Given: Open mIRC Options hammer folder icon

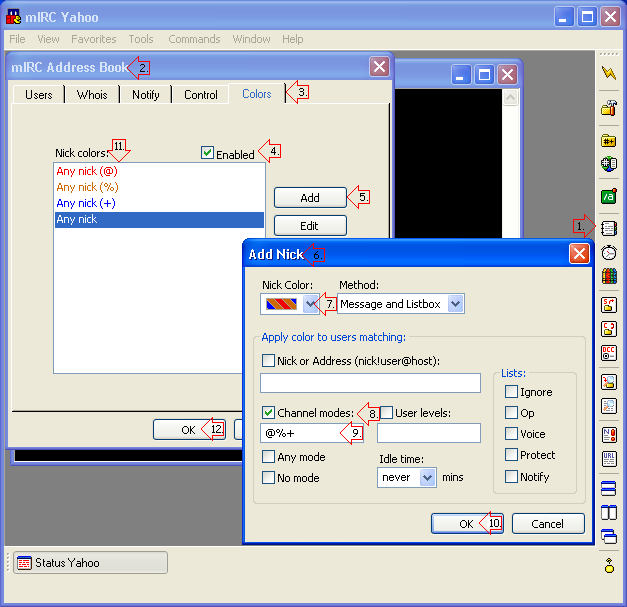Looking at the screenshot, I should (x=609, y=108).
